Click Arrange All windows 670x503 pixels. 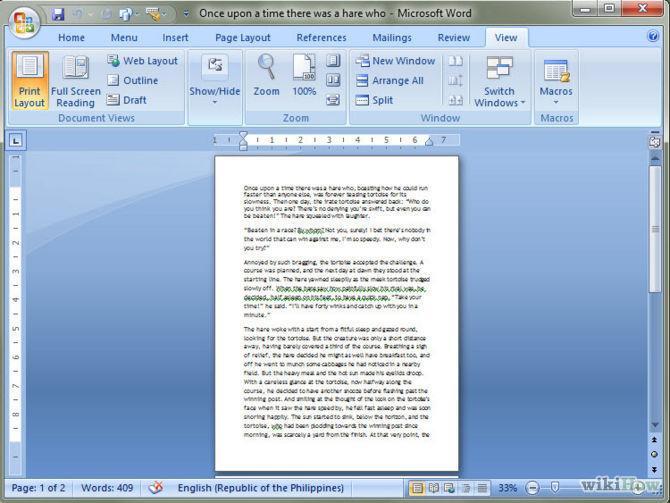click(389, 80)
